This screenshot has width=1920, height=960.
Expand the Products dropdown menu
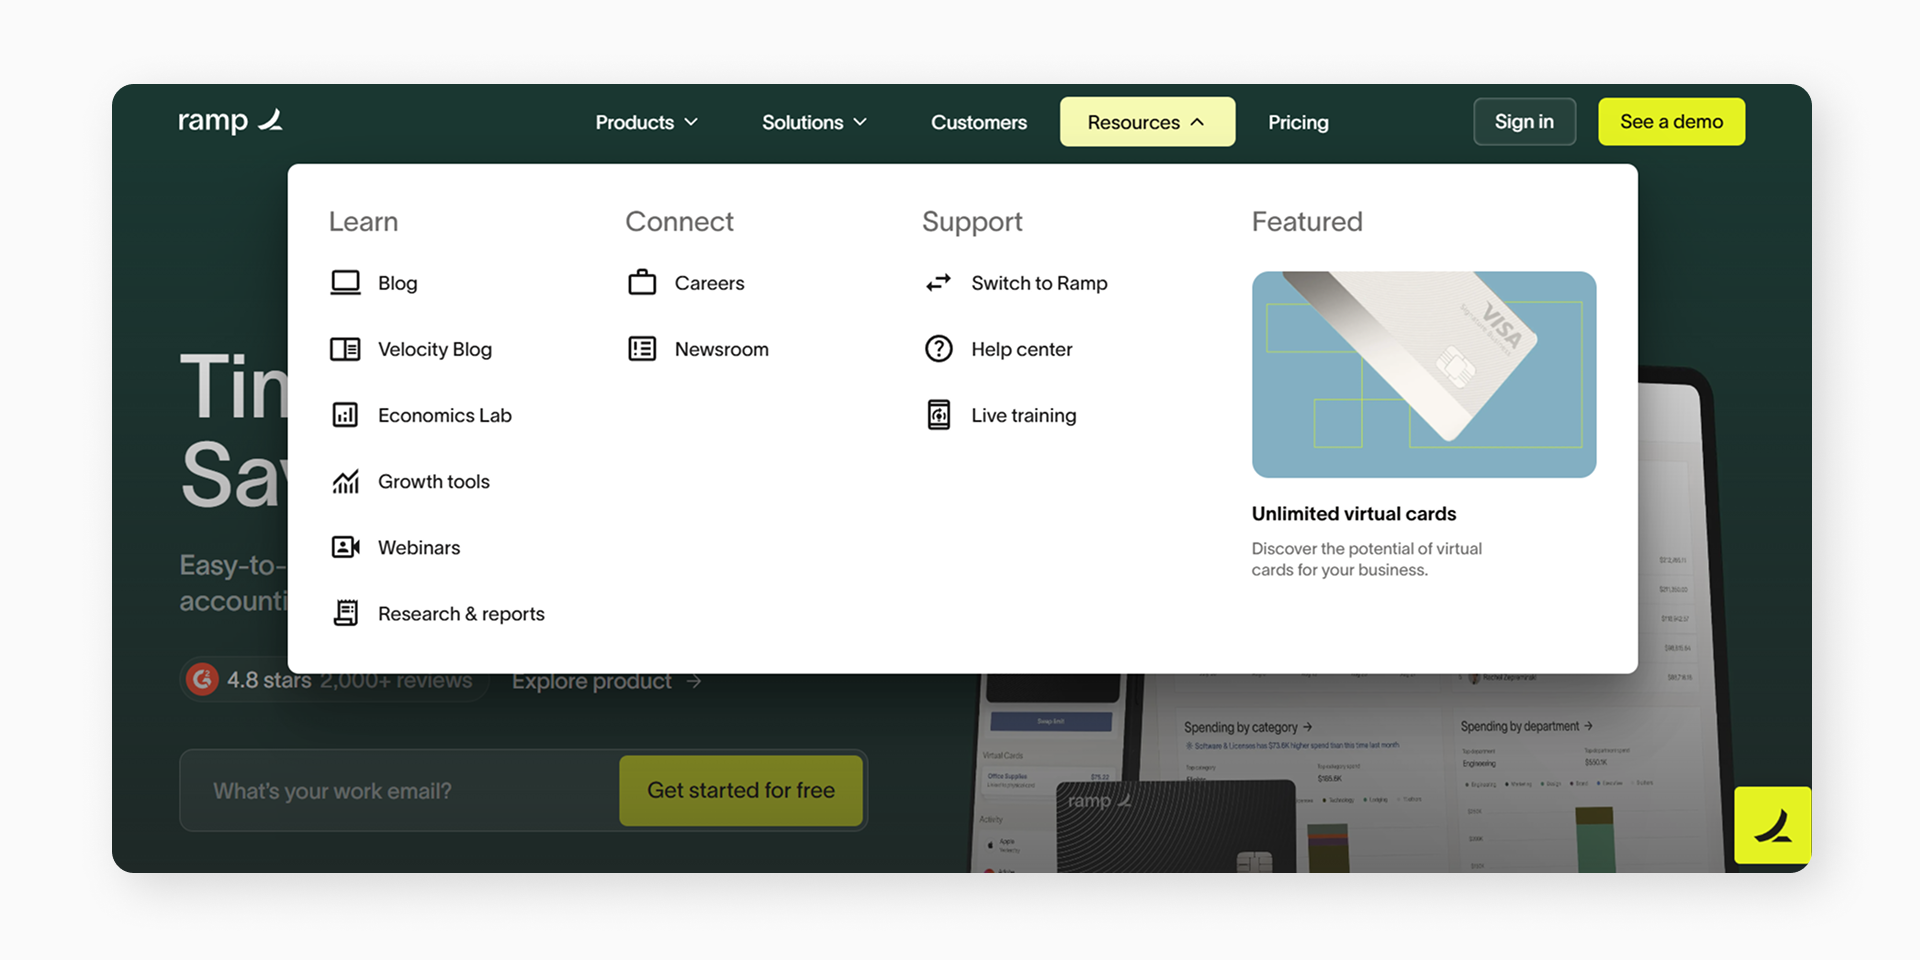pos(646,122)
